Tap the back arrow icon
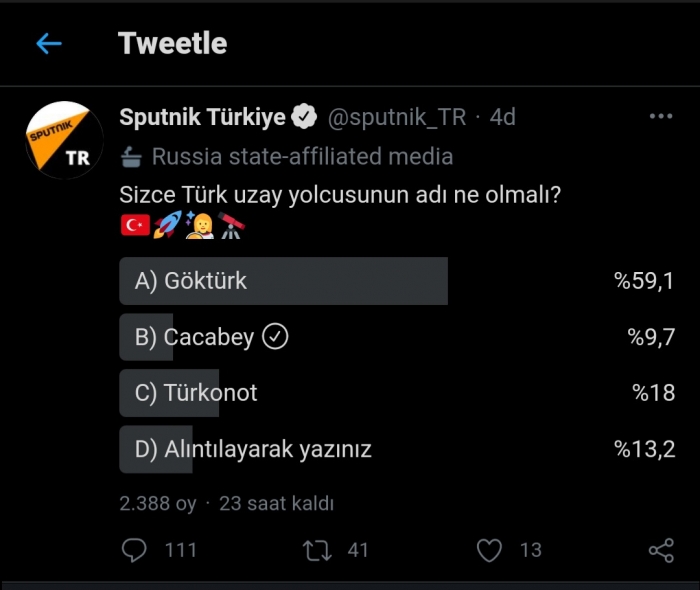Screen dimensions: 700x590 (48, 43)
